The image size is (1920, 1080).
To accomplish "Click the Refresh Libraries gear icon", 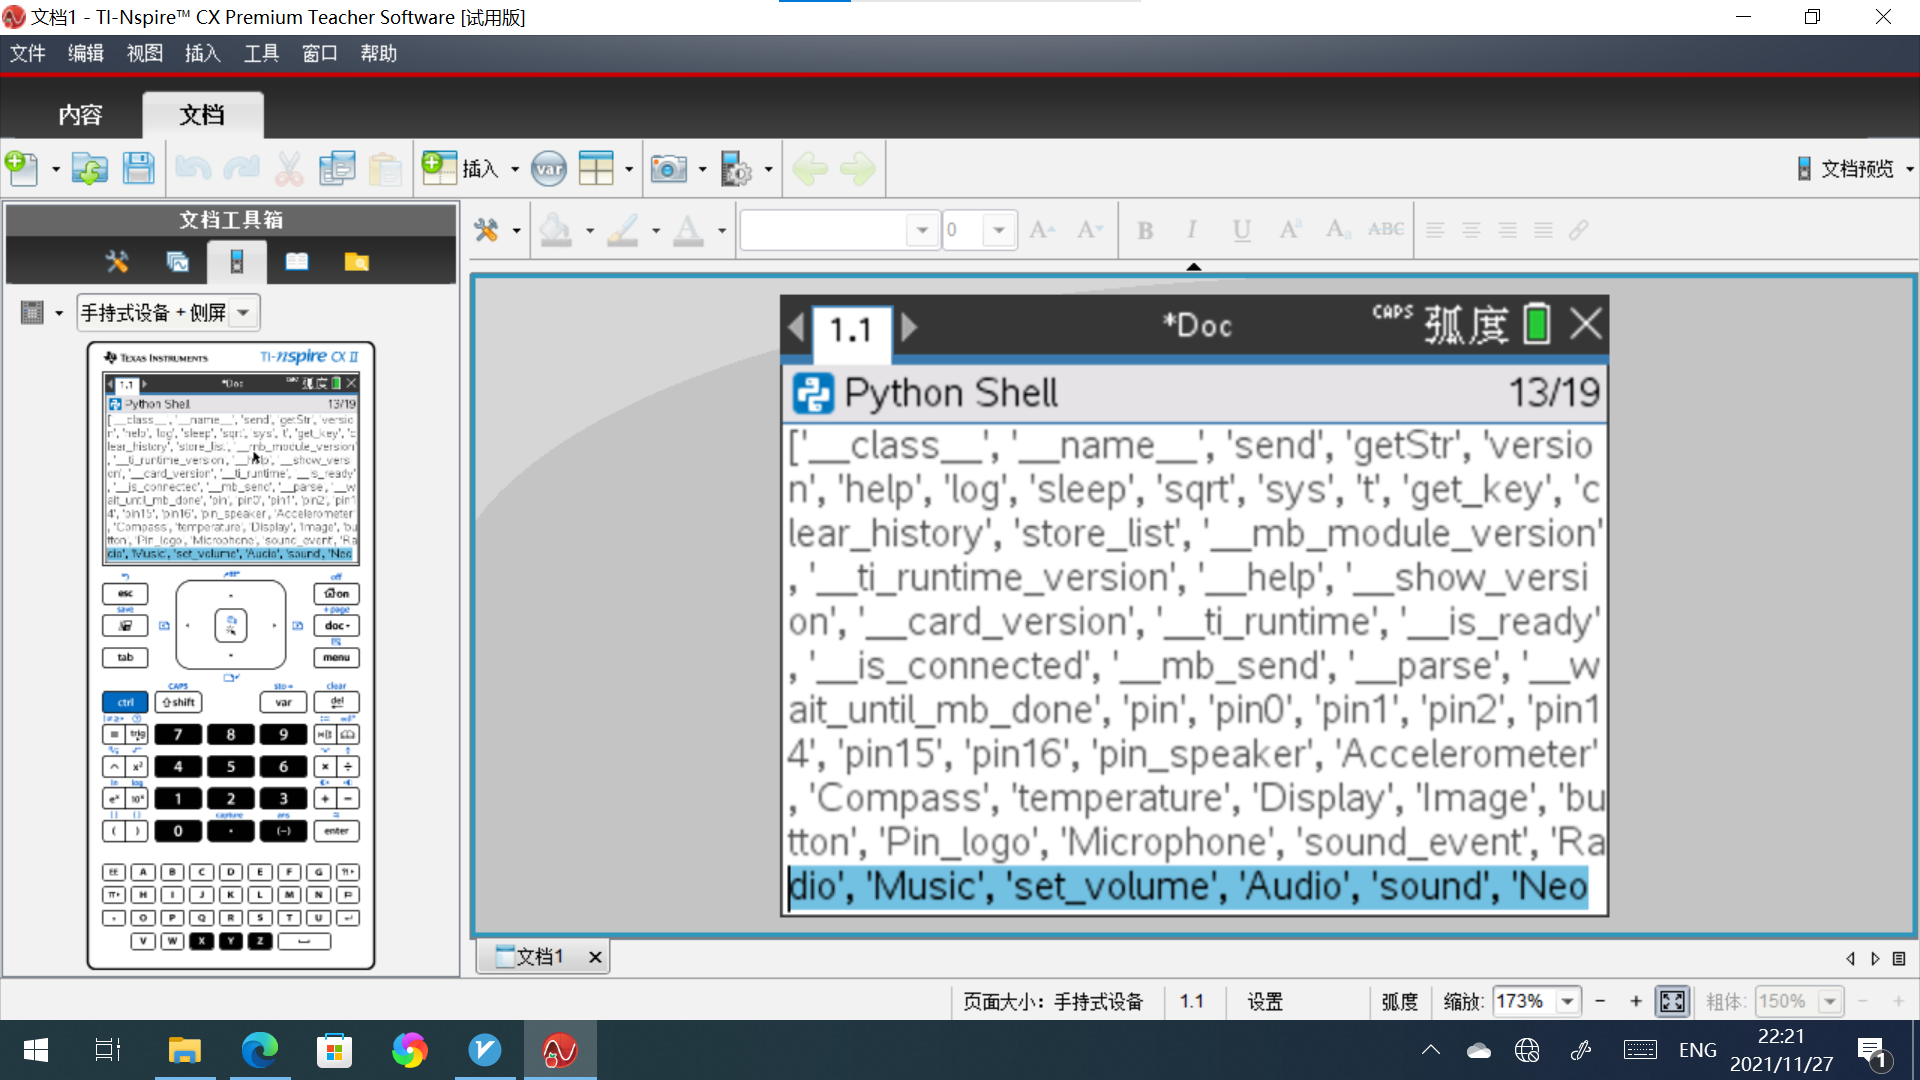I will 737,168.
